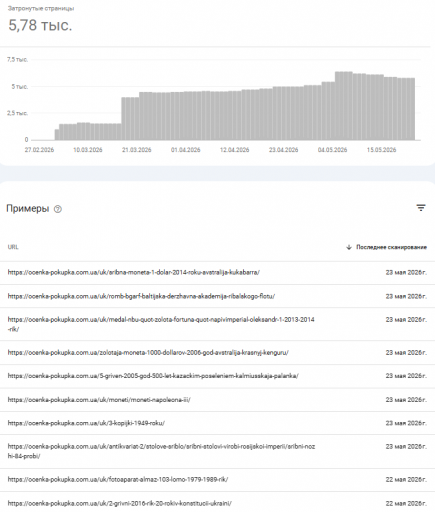
Task: Open the kukabarra silver coin URL row
Action: [x=217, y=273]
